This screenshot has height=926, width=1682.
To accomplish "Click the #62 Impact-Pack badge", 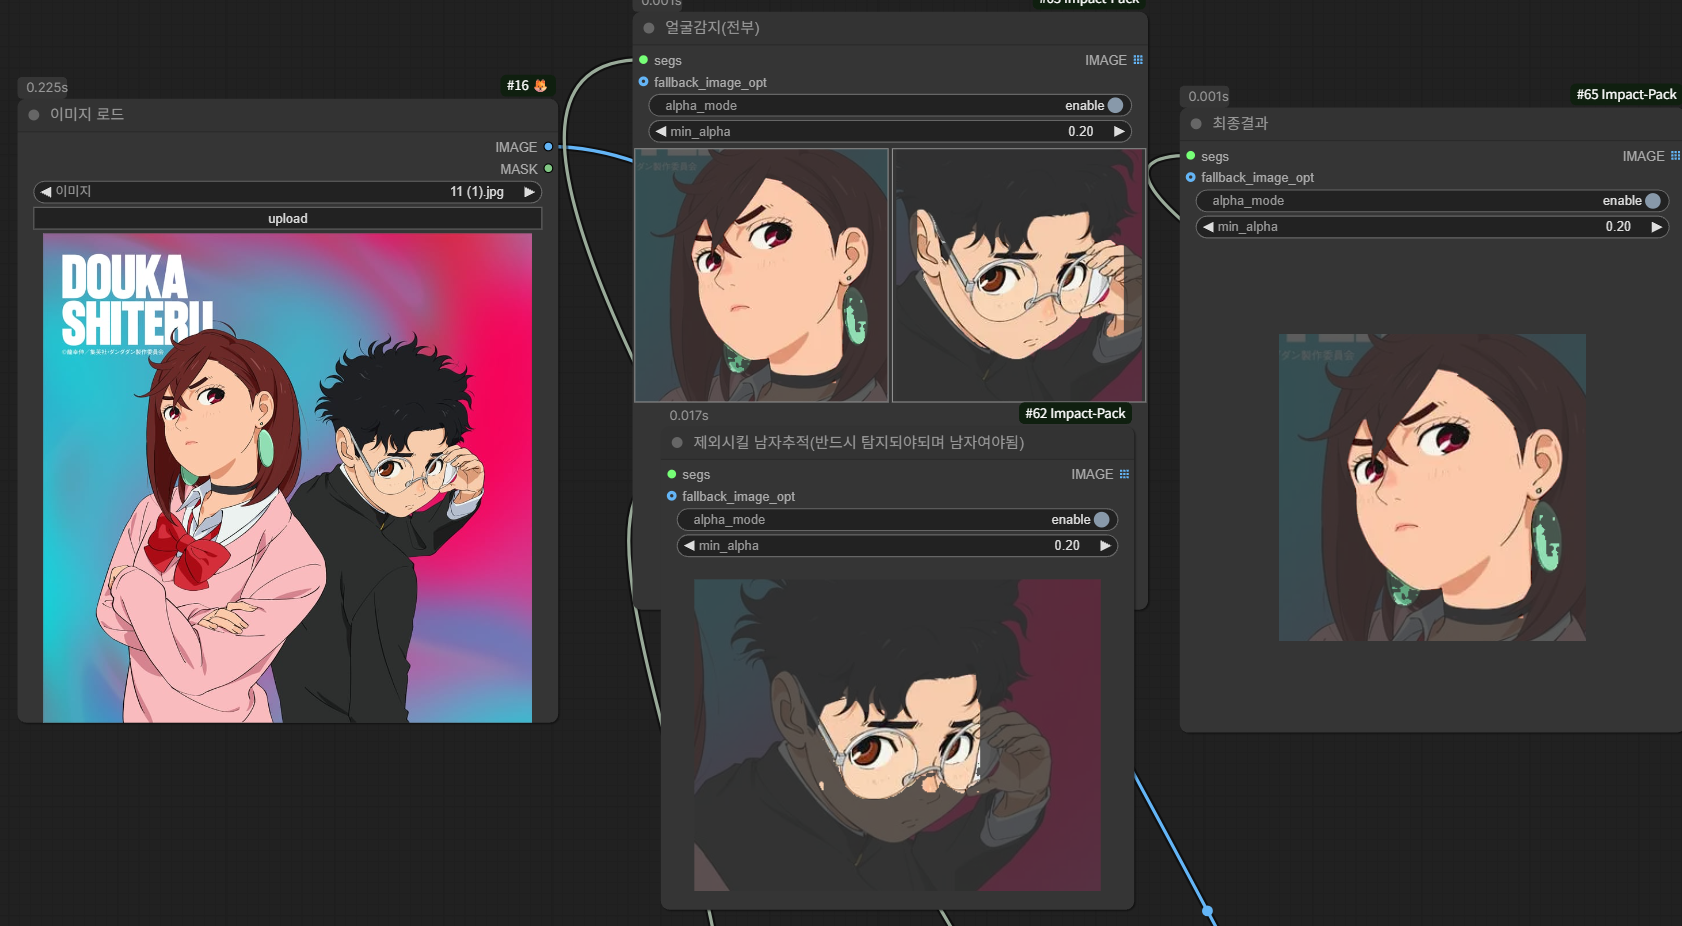I will click(x=1075, y=414).
